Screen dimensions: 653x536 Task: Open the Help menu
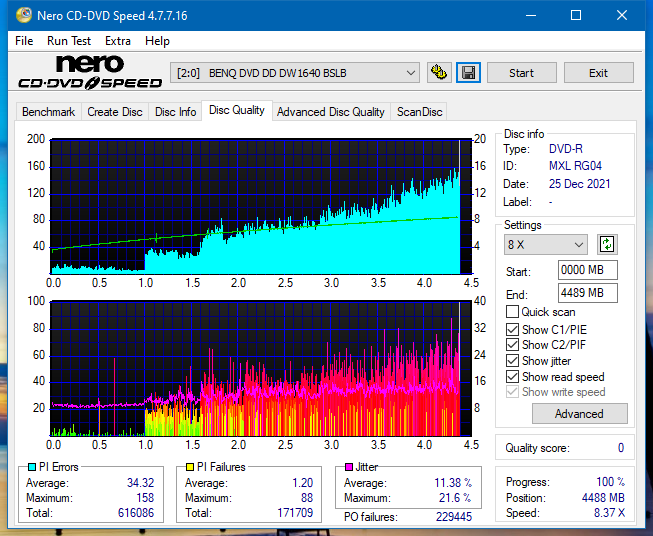pos(157,41)
